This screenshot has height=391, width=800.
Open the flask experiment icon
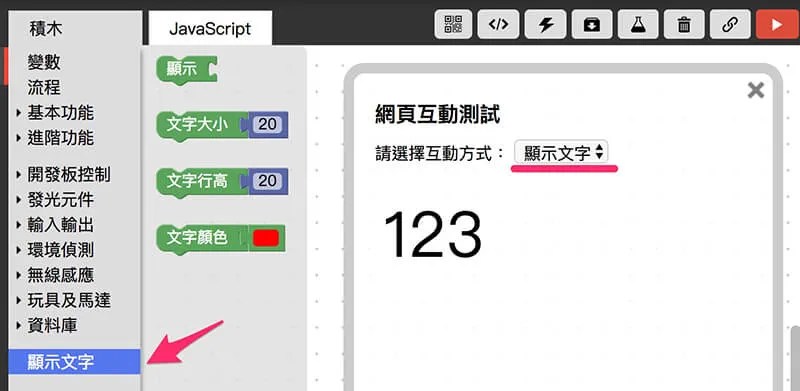click(x=638, y=24)
